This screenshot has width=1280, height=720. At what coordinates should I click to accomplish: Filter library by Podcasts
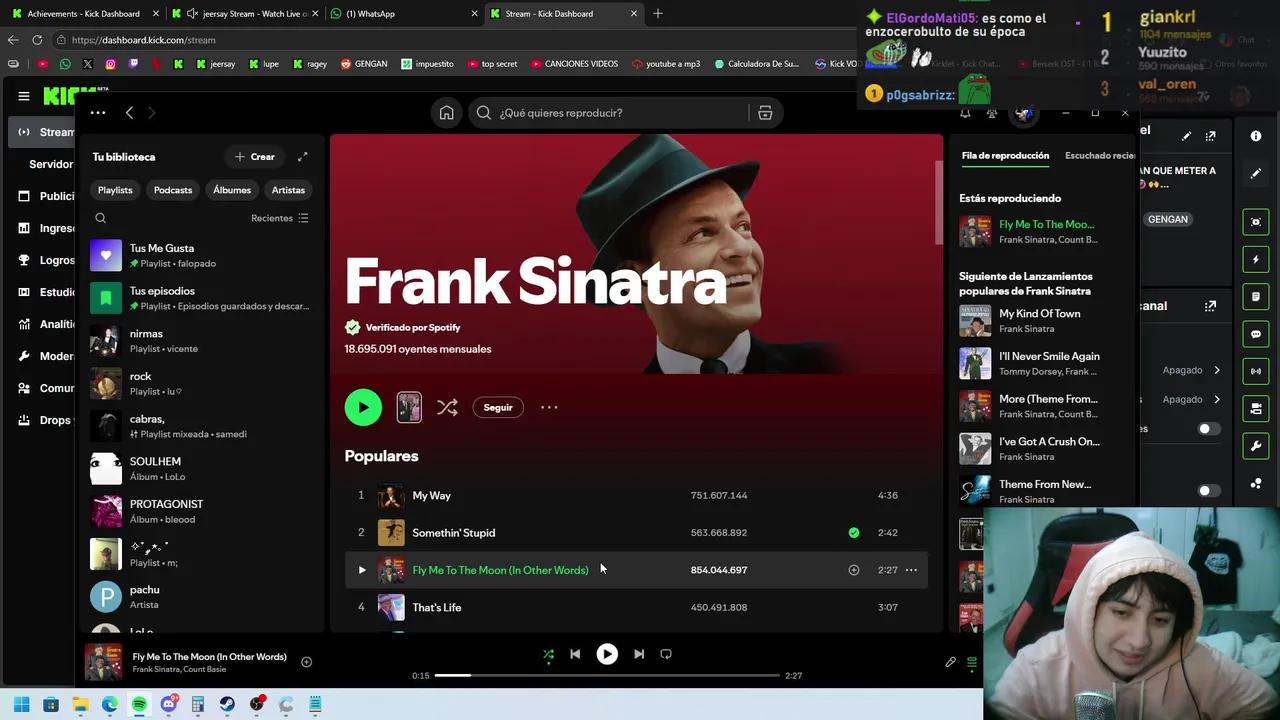[173, 190]
